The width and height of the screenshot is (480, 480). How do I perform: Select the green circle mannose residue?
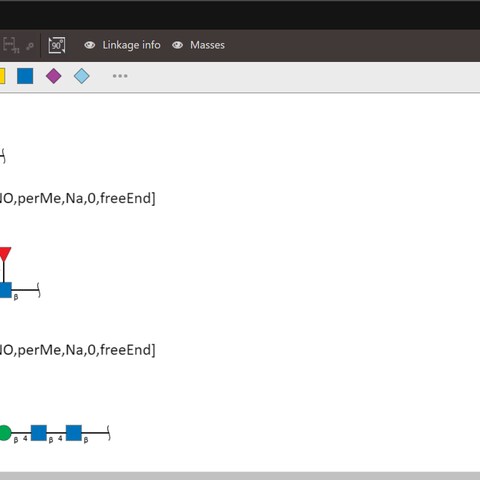(5, 433)
